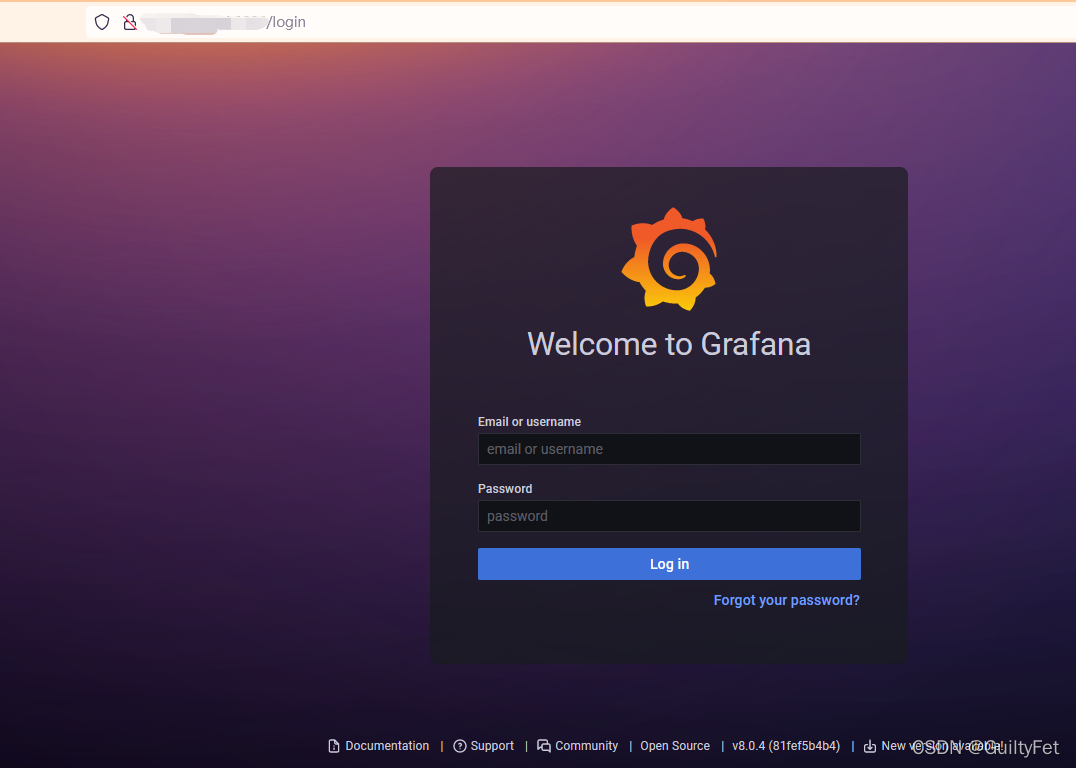Open the Forgot your password link

pyautogui.click(x=786, y=601)
